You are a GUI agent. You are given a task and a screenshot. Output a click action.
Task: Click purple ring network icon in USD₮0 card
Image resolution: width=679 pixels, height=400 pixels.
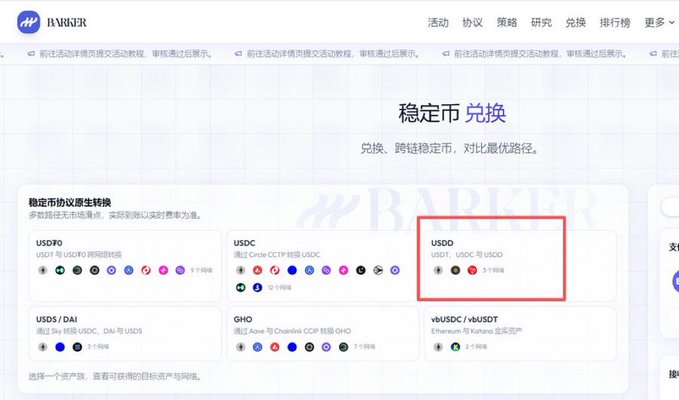tap(111, 271)
